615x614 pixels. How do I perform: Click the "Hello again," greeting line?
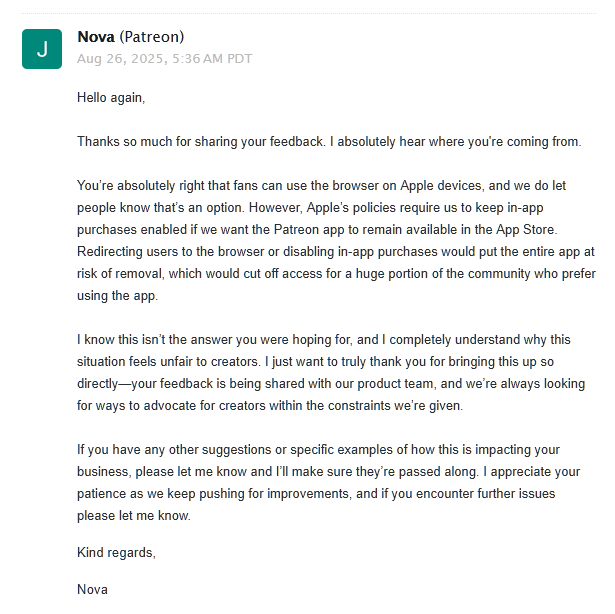(x=111, y=98)
